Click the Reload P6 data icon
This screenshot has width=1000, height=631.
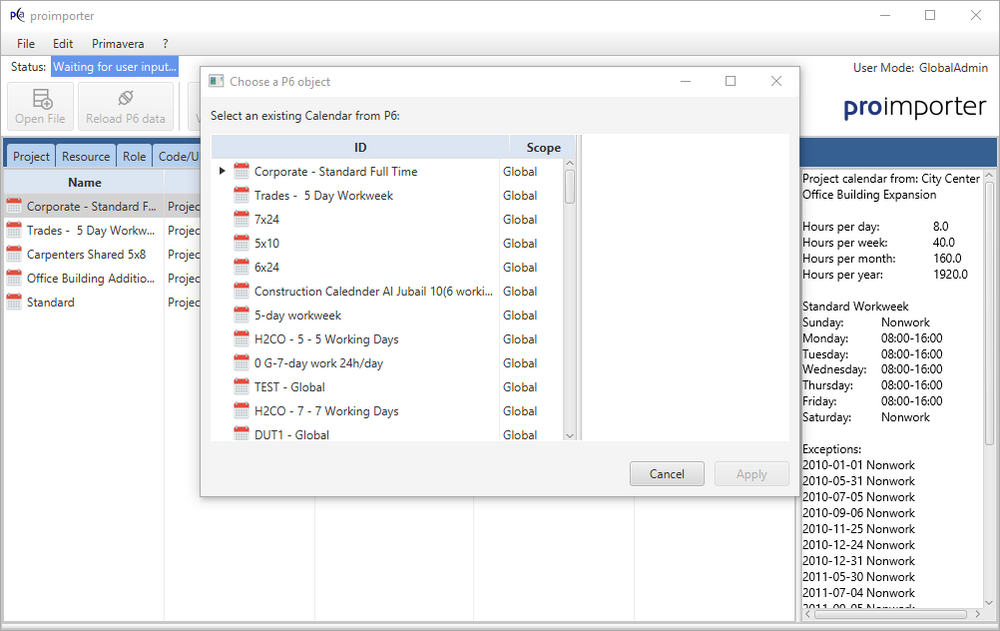[x=125, y=99]
